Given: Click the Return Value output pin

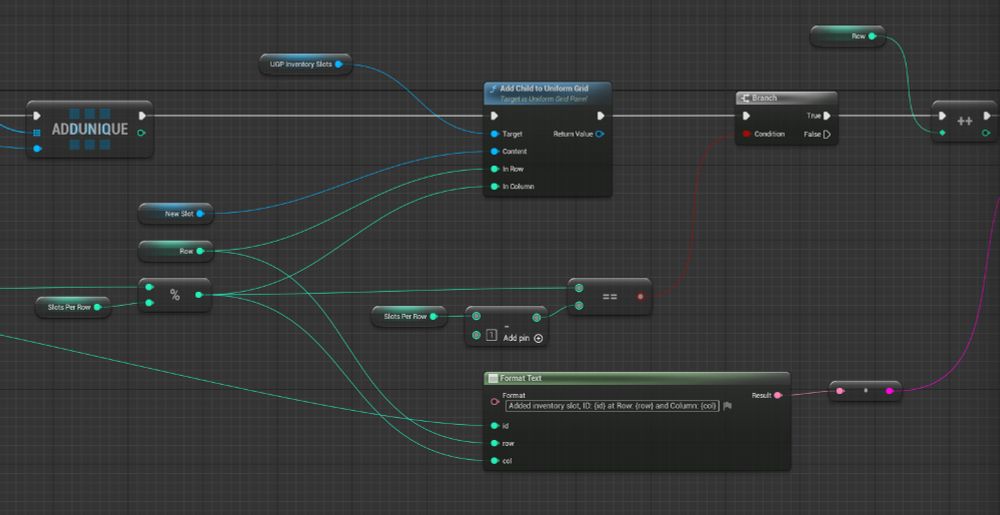Looking at the screenshot, I should (600, 134).
